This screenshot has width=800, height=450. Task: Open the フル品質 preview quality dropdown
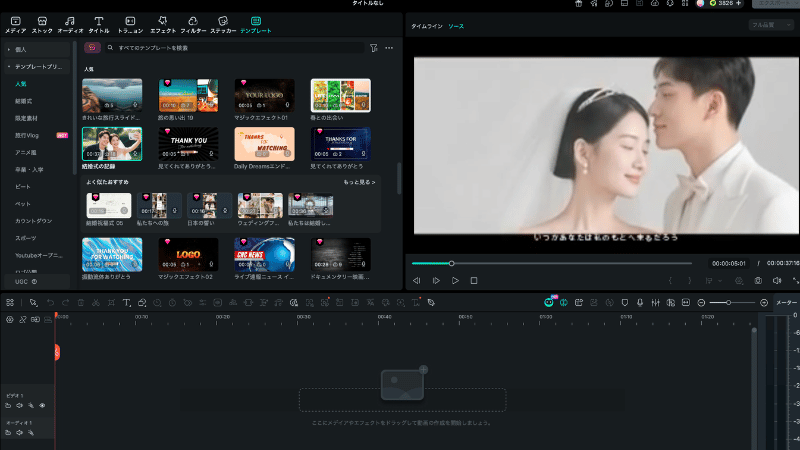pos(771,24)
